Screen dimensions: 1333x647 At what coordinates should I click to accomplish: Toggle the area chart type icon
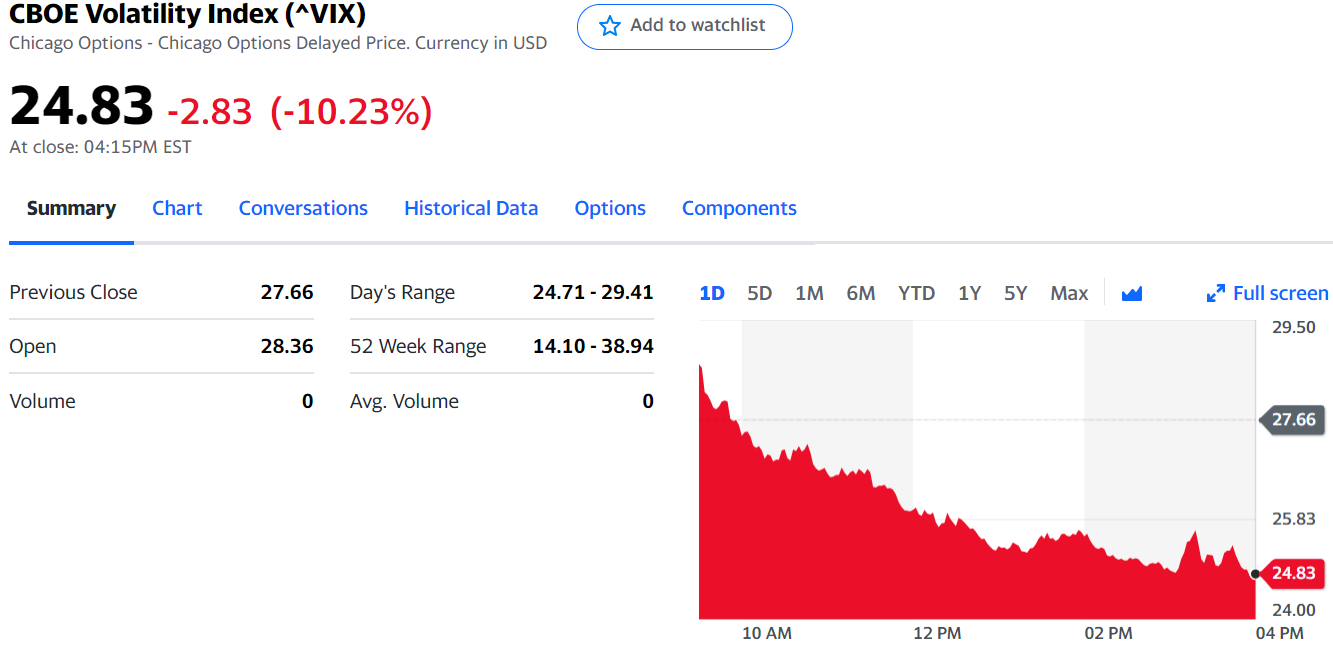point(1132,293)
